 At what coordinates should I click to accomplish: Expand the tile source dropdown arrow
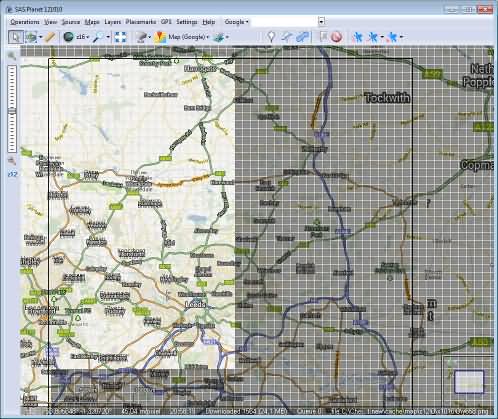(149, 37)
